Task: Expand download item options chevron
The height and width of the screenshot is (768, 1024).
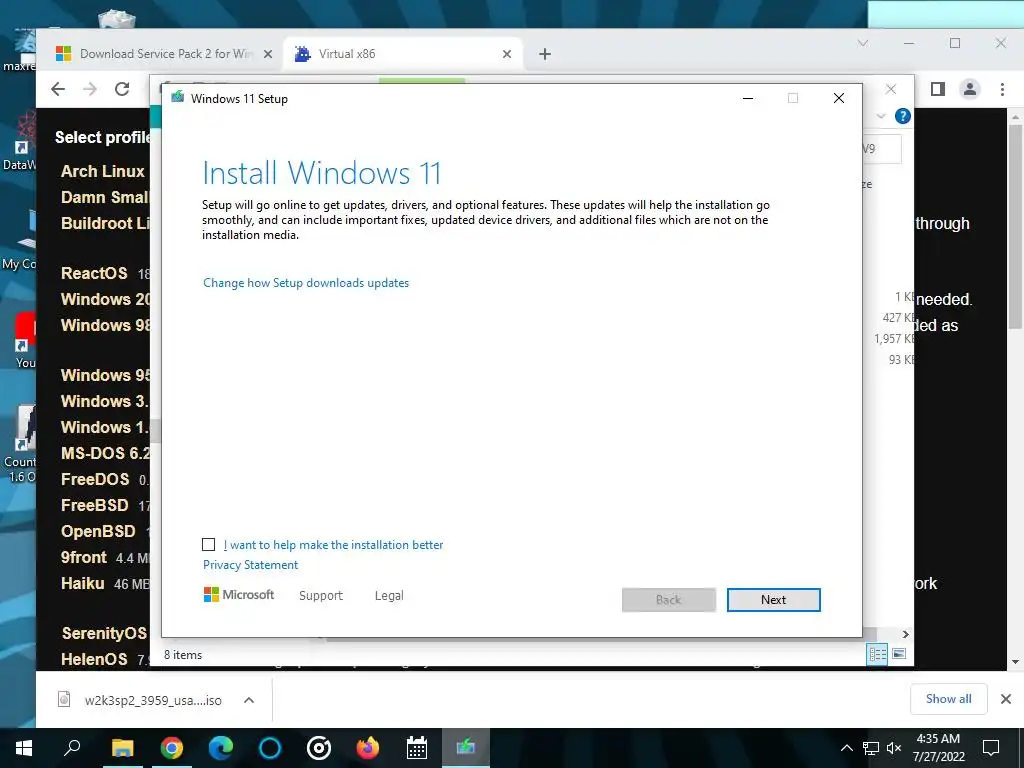Action: 249,700
